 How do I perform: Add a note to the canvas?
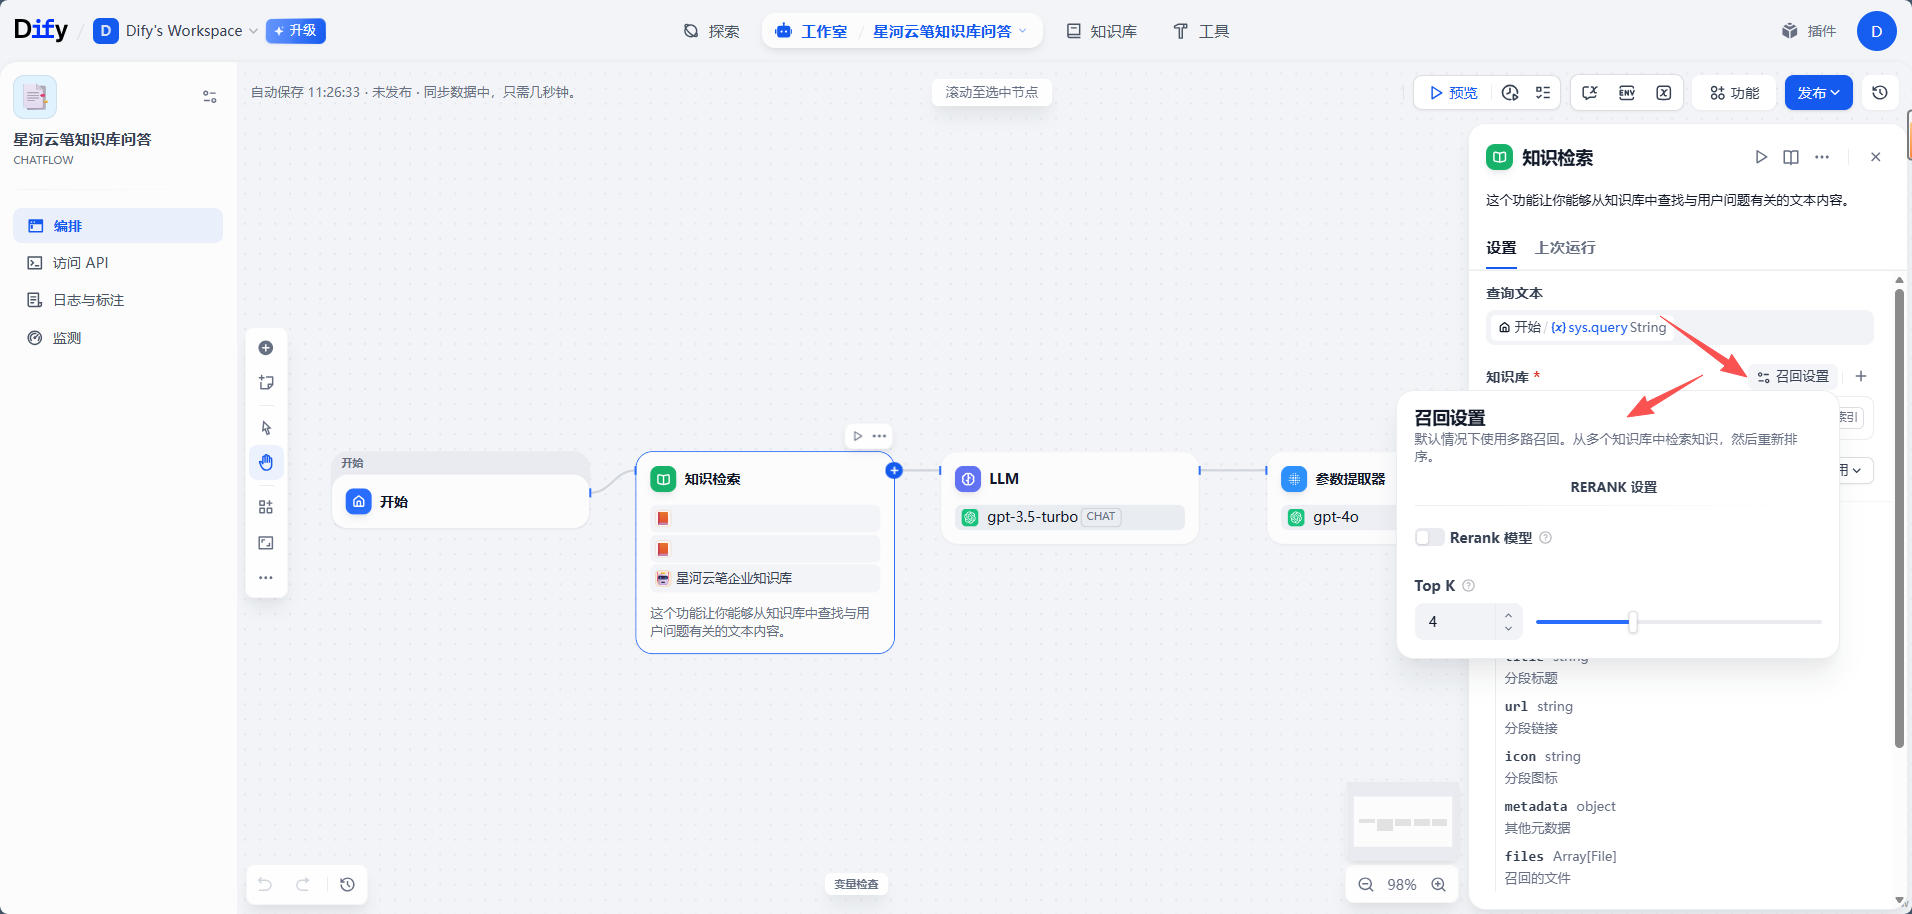pyautogui.click(x=266, y=383)
